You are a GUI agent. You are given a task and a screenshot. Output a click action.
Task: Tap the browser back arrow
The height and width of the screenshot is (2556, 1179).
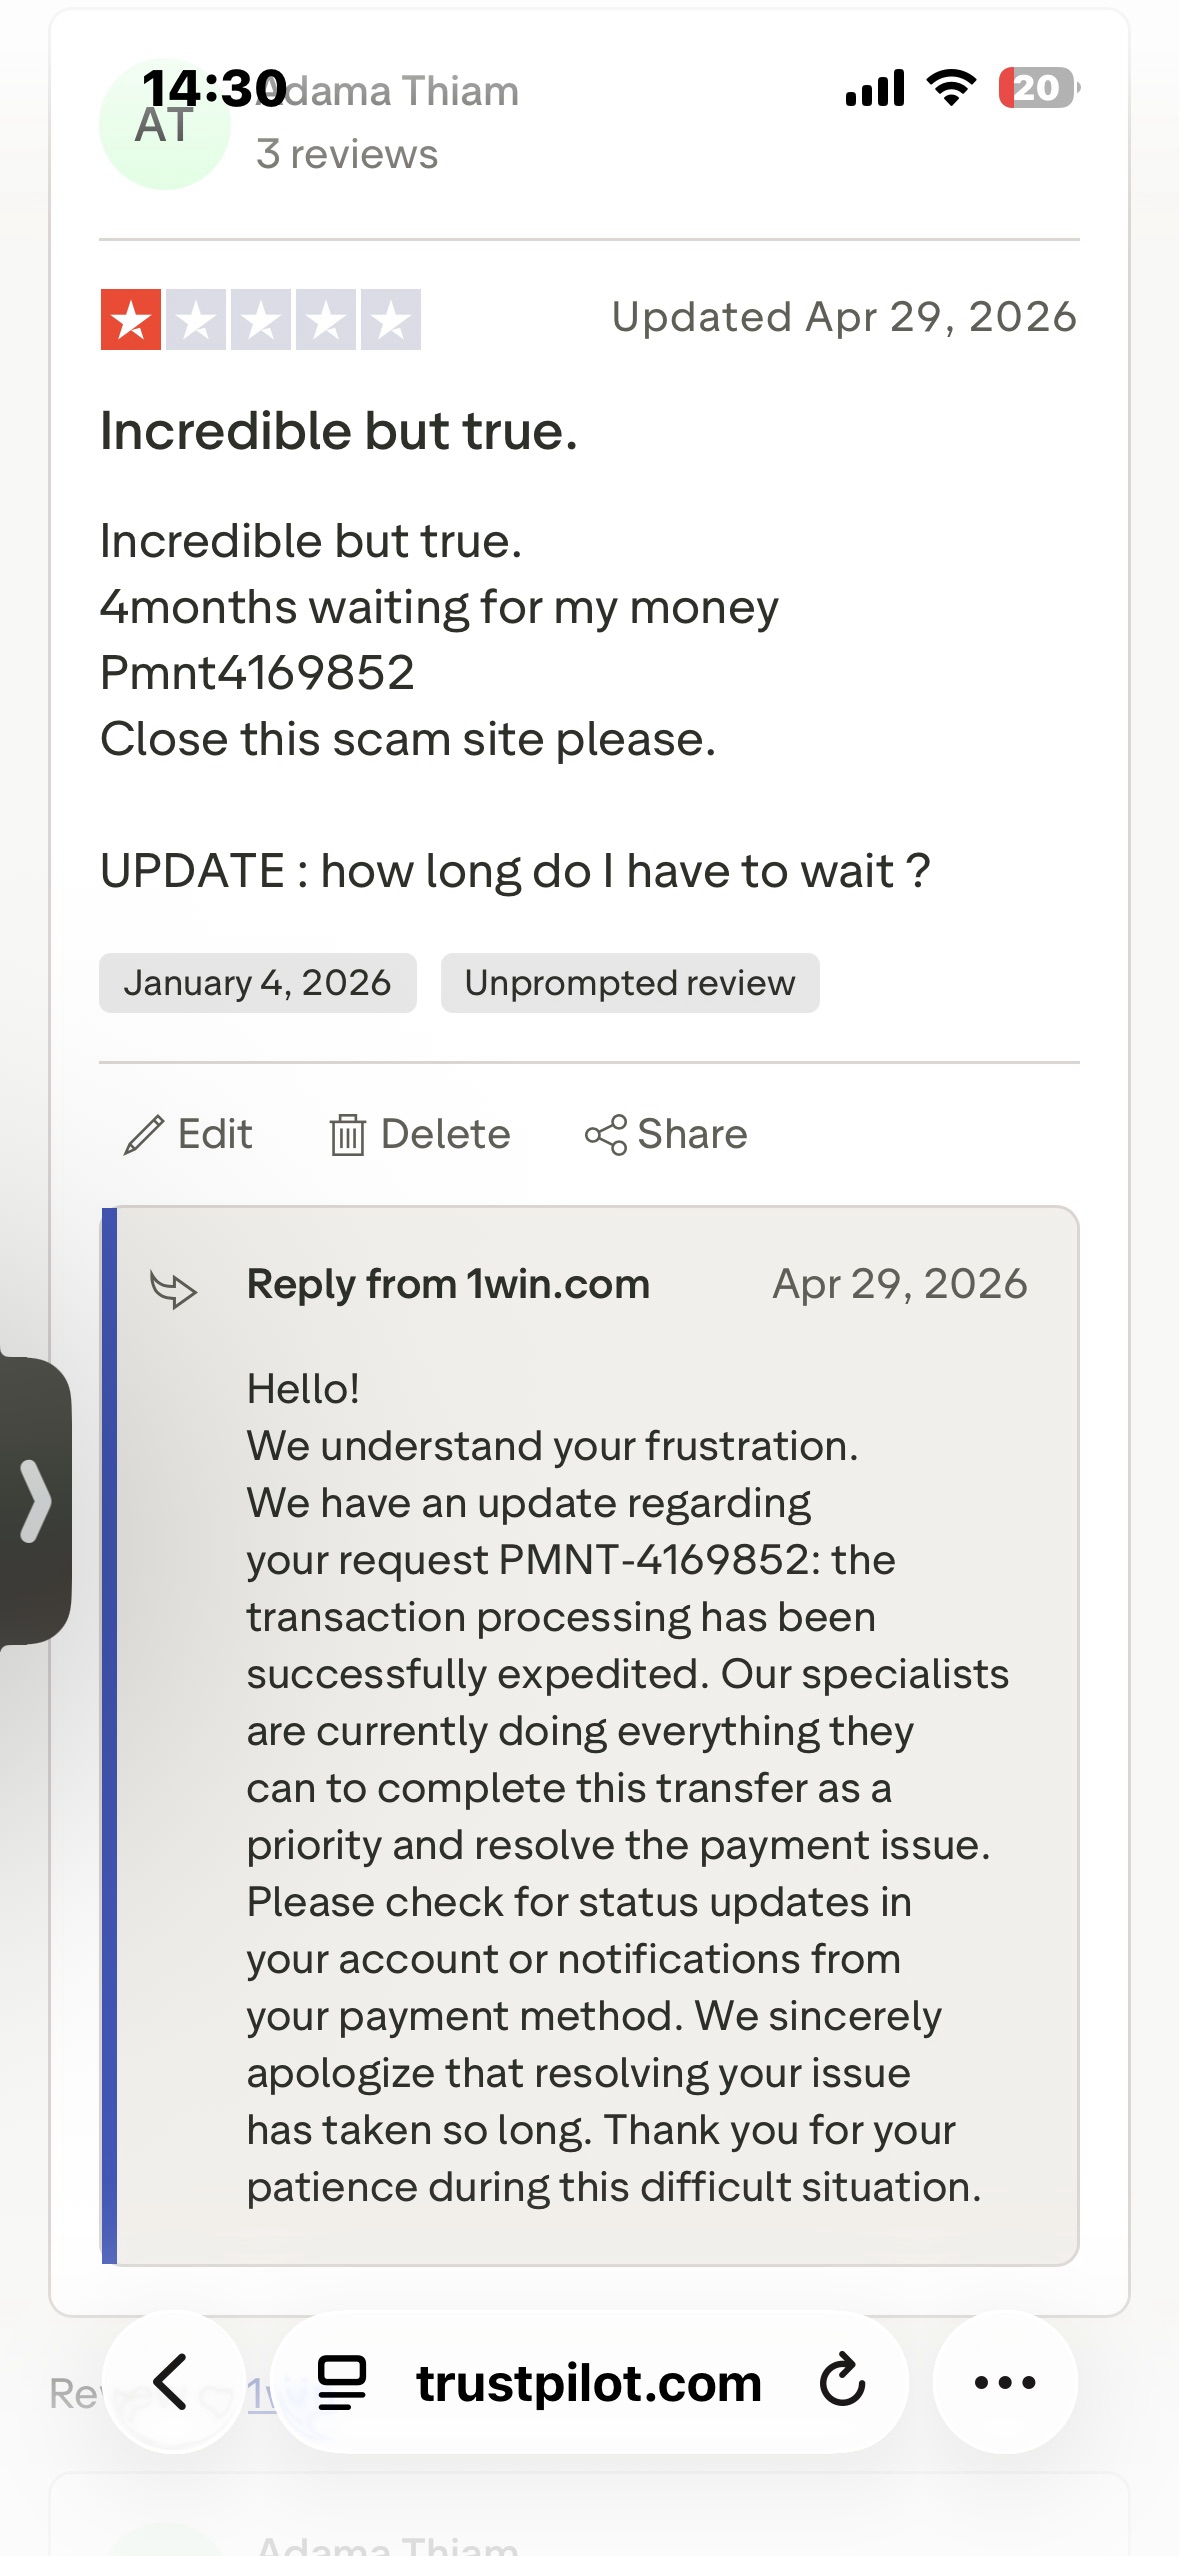click(x=172, y=2382)
